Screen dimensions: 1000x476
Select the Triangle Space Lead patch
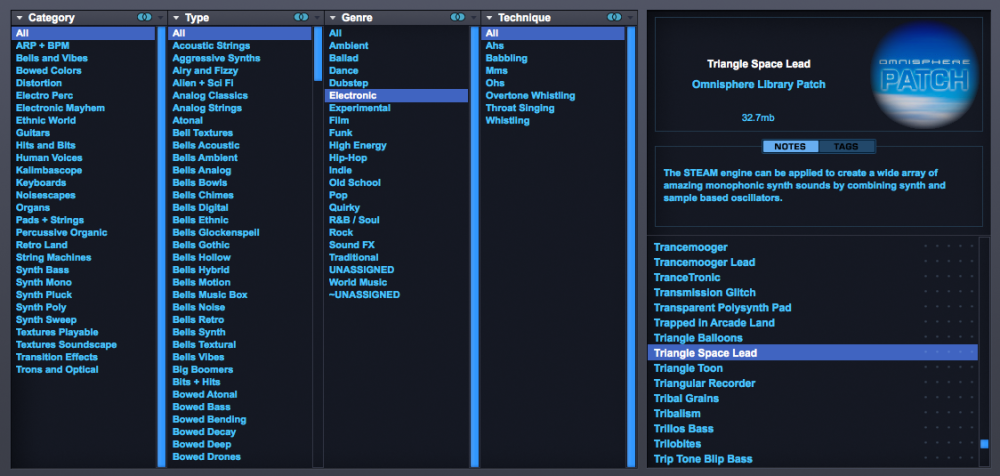click(812, 353)
